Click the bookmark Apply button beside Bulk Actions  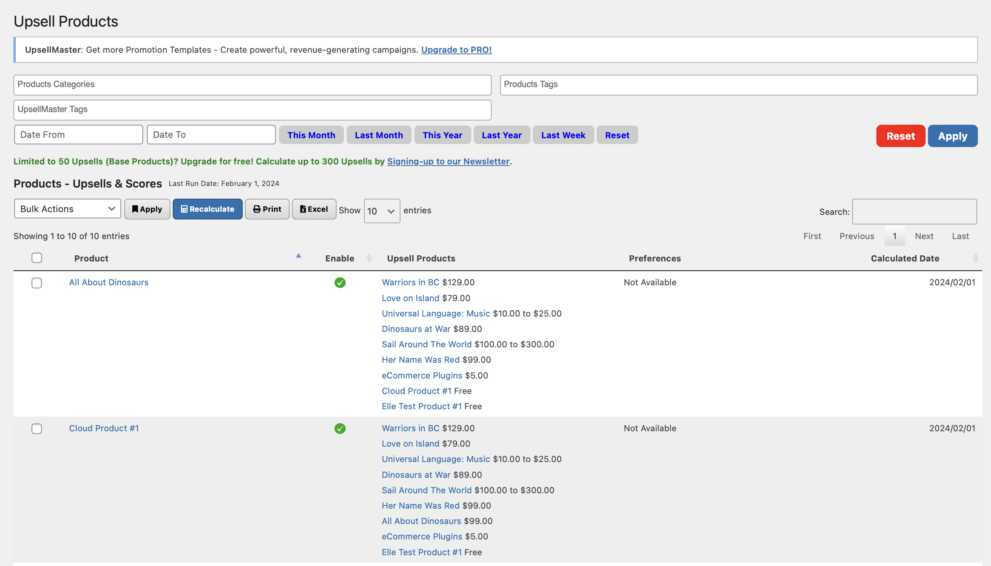147,209
